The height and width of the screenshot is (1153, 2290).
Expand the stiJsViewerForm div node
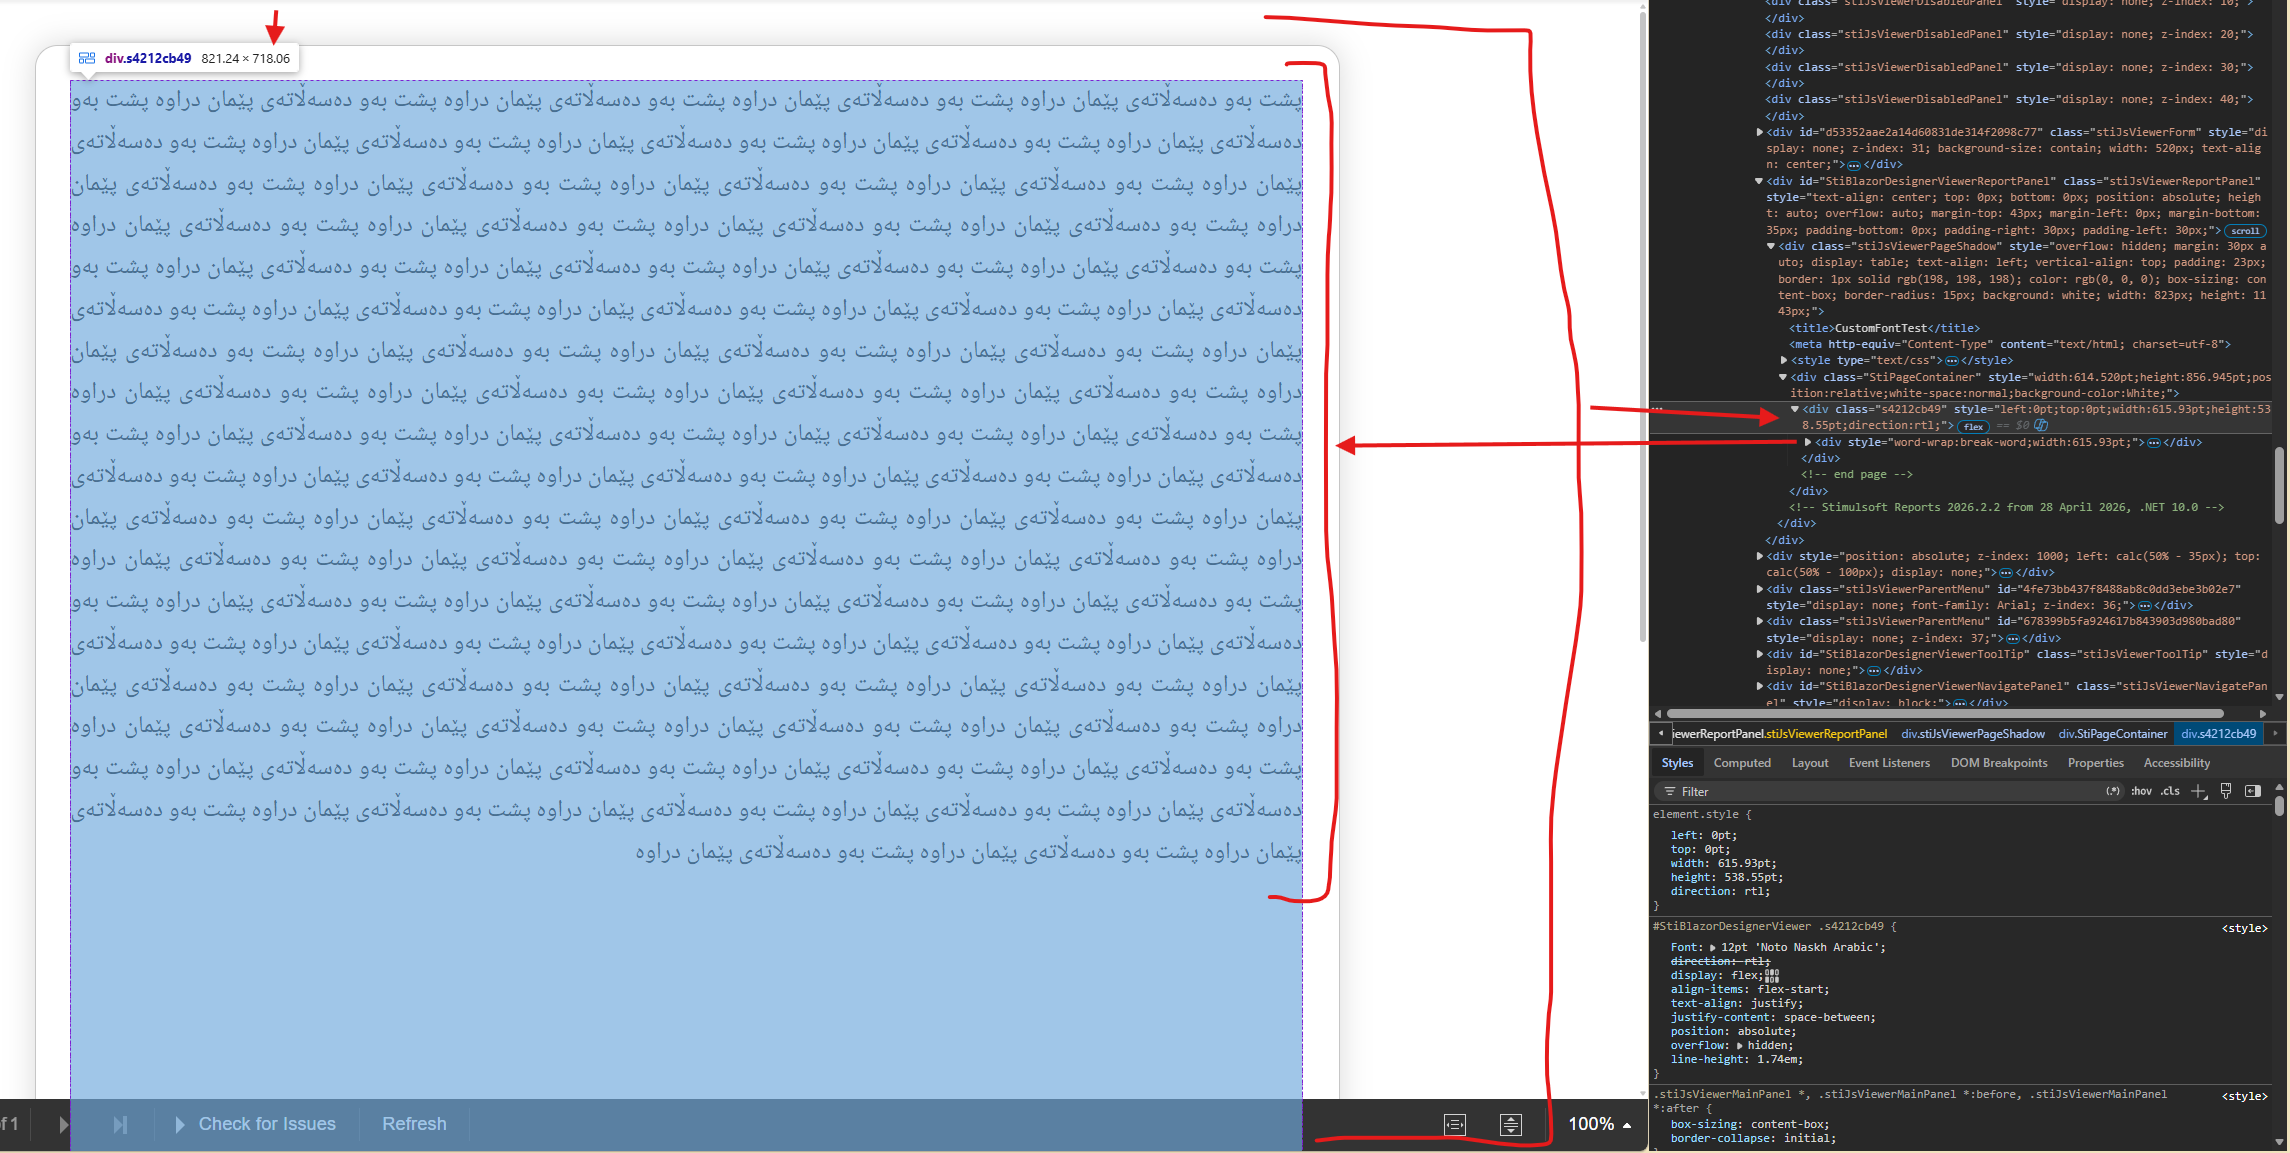[1759, 132]
